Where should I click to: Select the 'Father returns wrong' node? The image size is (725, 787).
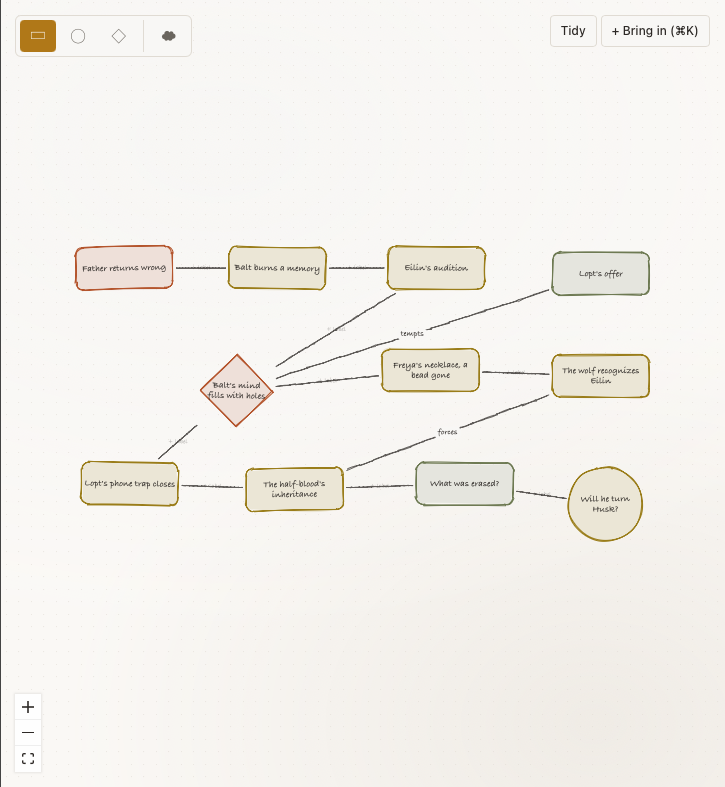[124, 268]
